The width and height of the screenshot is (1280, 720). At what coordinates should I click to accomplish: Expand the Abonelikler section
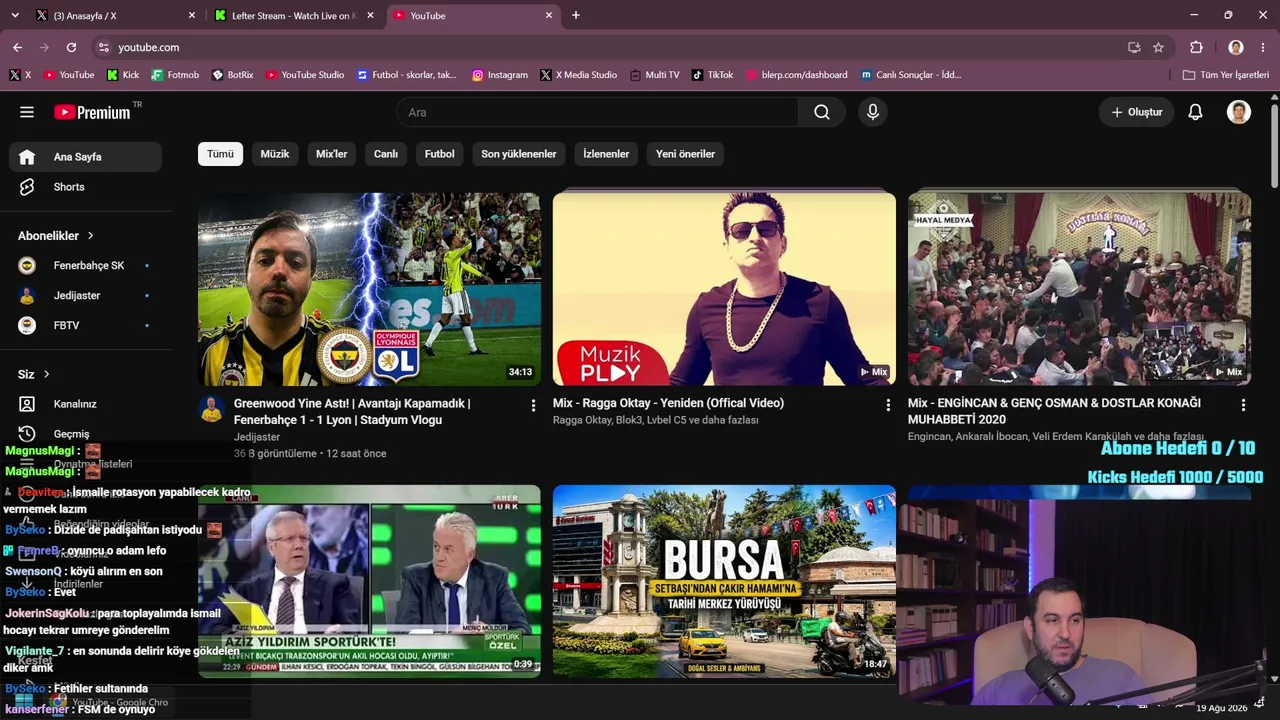[56, 236]
